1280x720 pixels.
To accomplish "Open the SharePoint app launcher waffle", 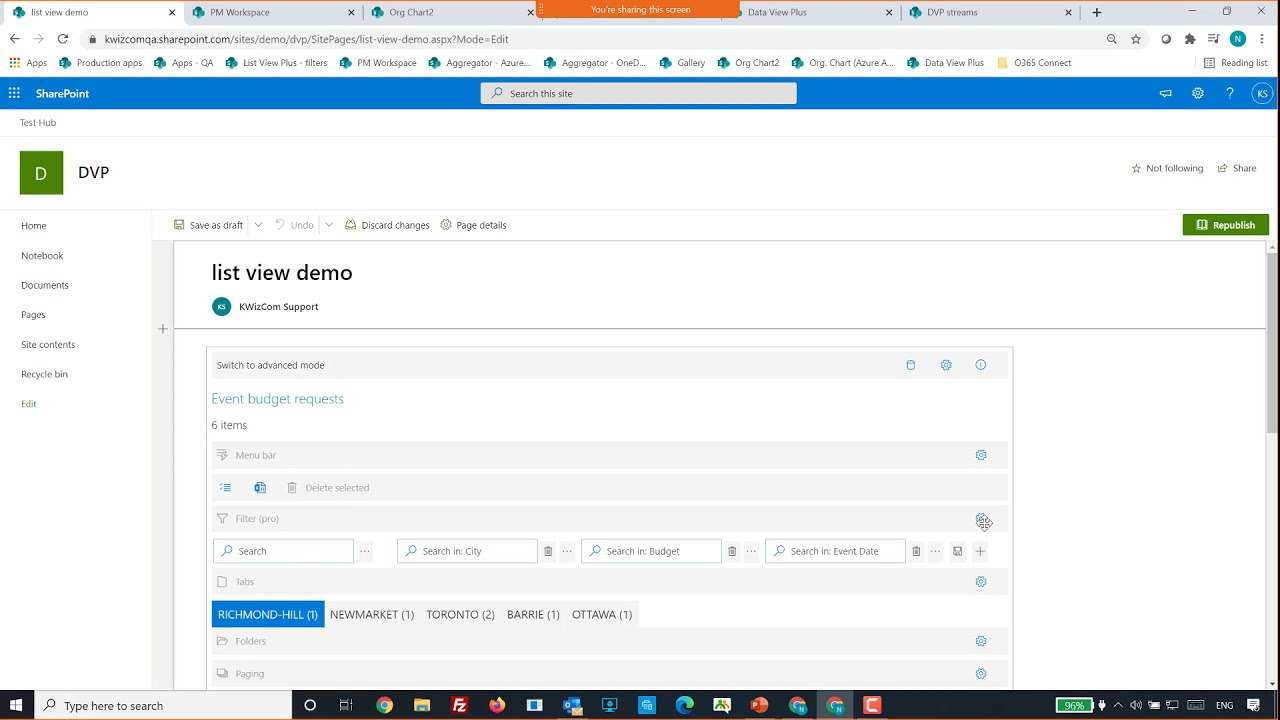I will [x=14, y=93].
